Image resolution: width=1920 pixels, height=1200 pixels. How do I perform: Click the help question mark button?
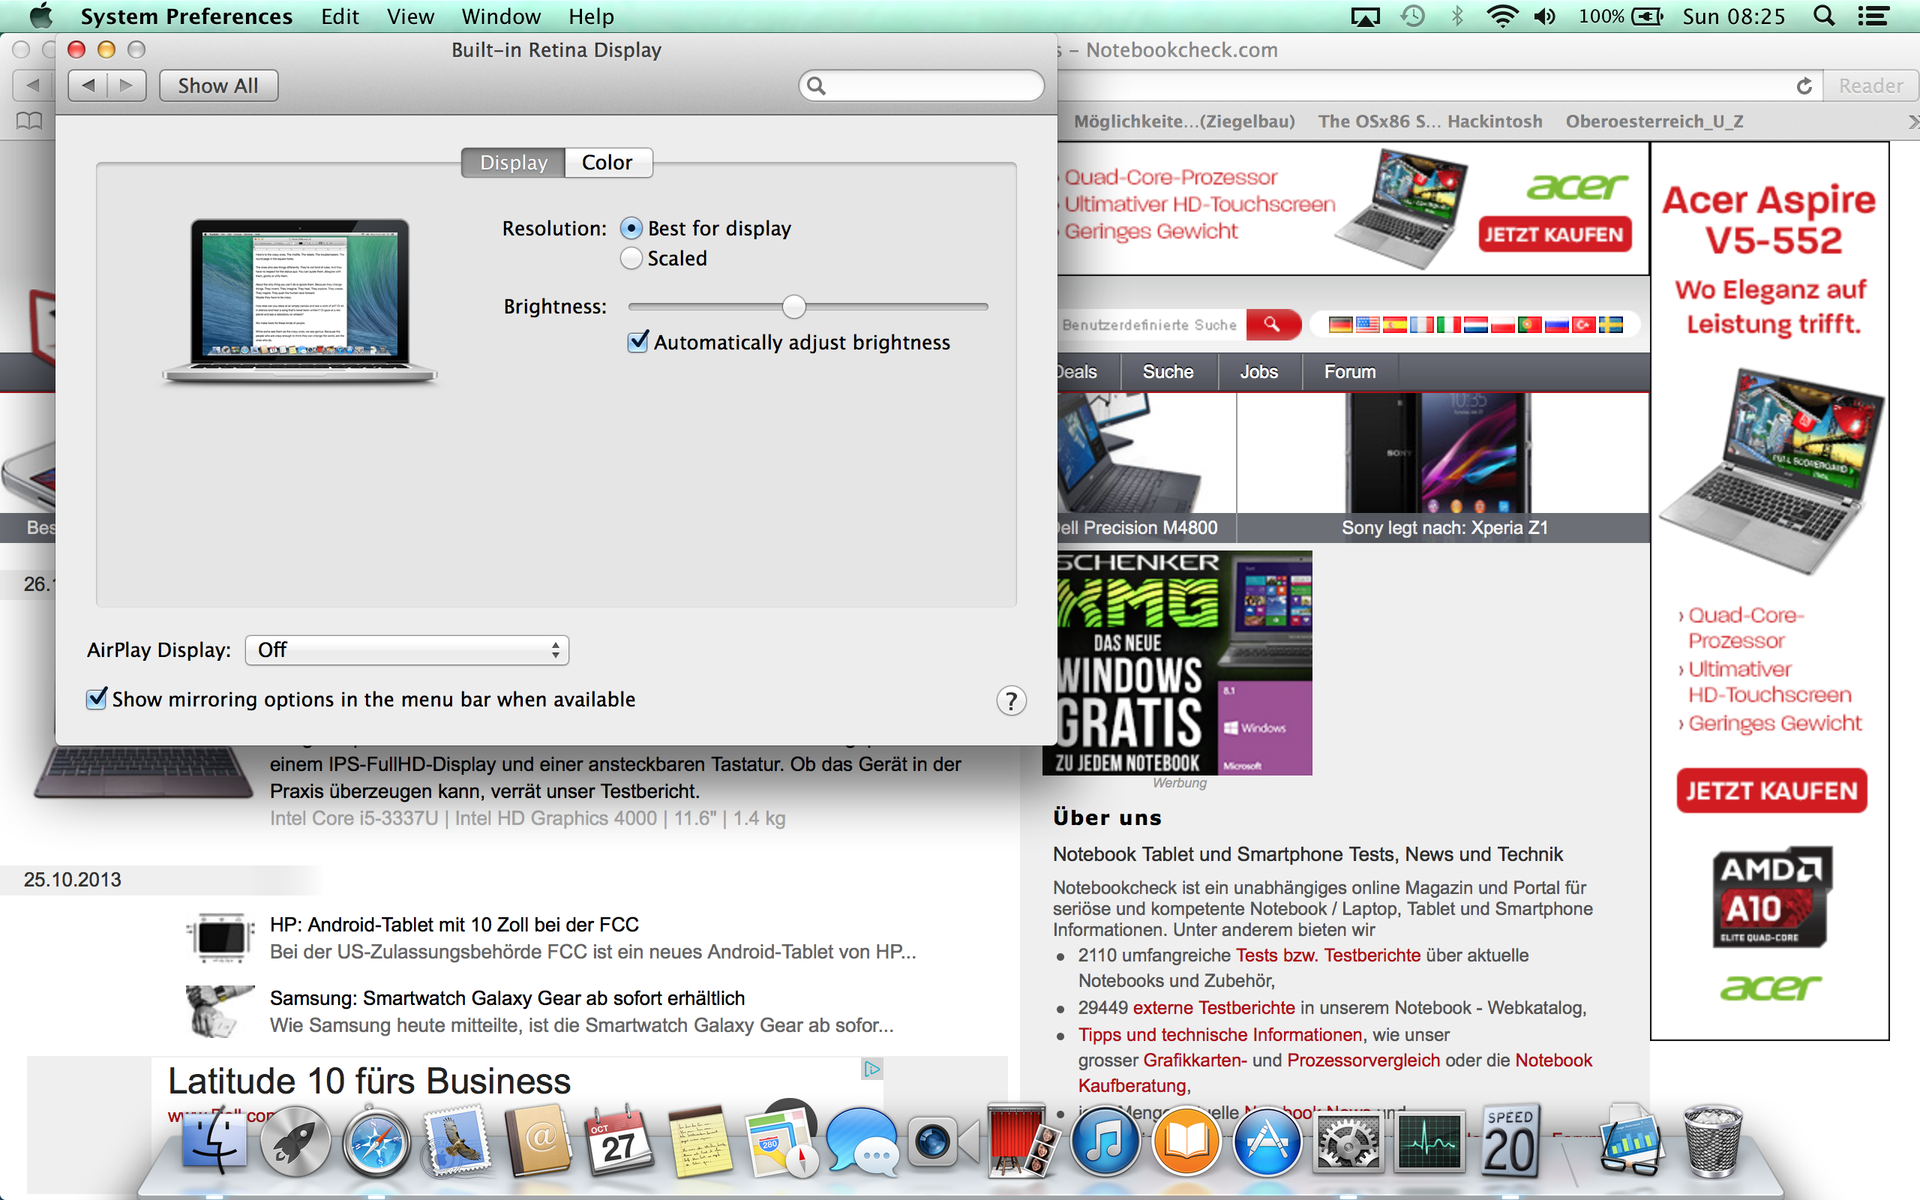(1011, 701)
